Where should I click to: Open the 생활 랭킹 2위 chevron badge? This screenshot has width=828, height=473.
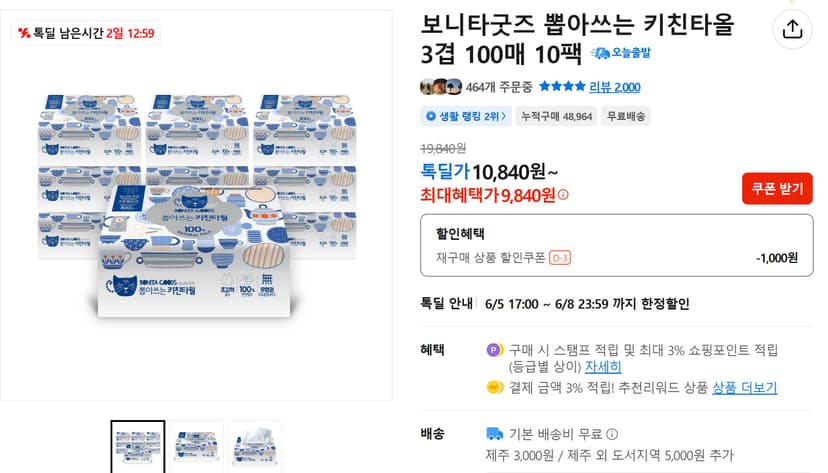pos(466,116)
